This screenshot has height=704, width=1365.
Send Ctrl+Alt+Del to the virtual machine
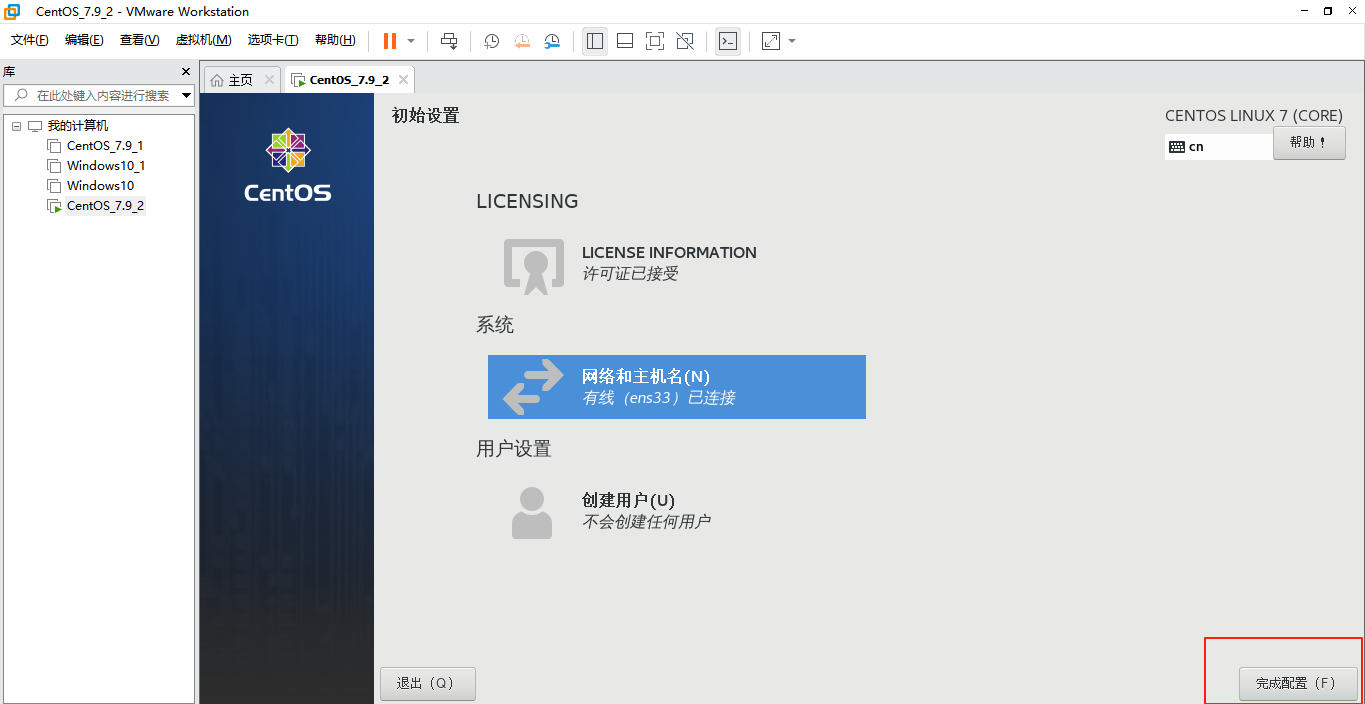[x=449, y=41]
